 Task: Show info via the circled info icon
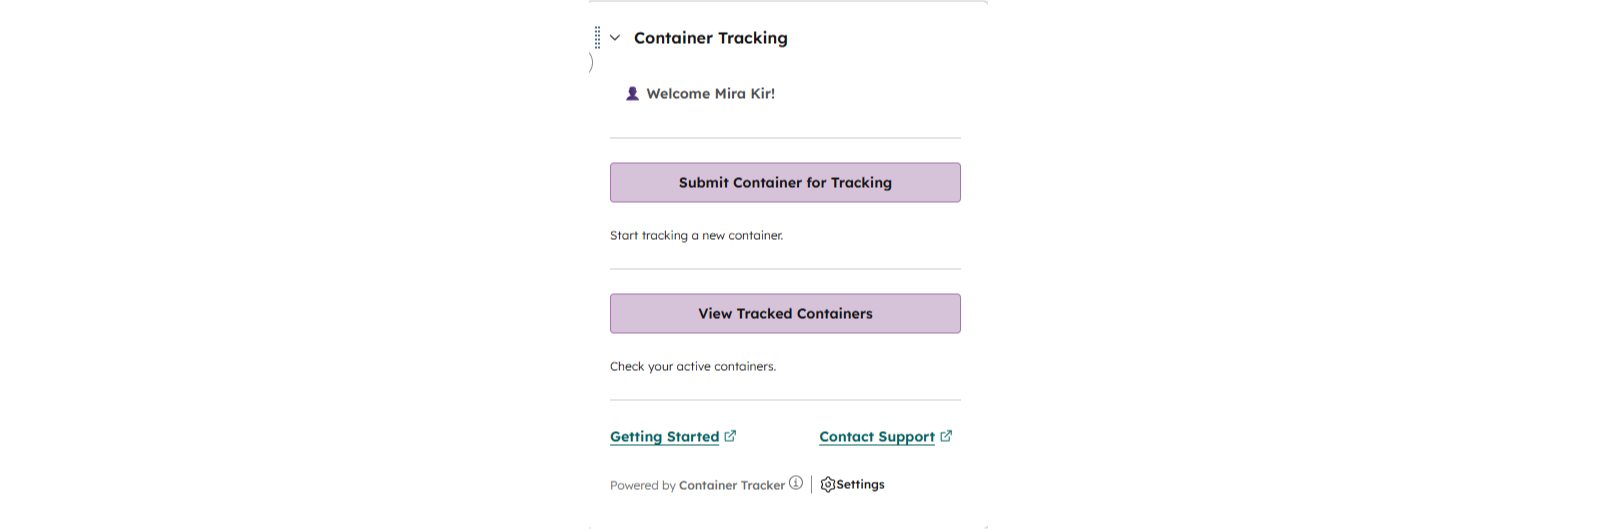pos(796,483)
